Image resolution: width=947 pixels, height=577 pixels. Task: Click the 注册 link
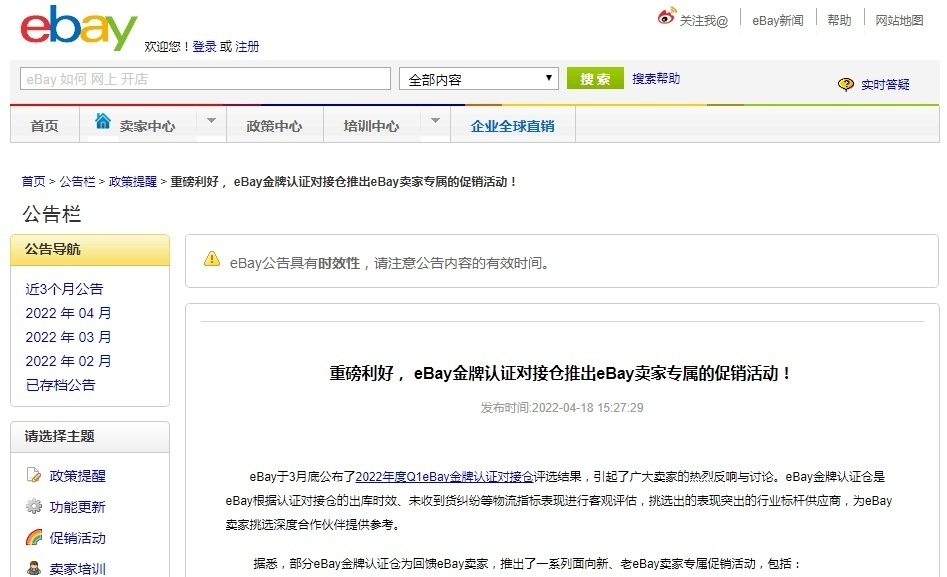tap(247, 47)
